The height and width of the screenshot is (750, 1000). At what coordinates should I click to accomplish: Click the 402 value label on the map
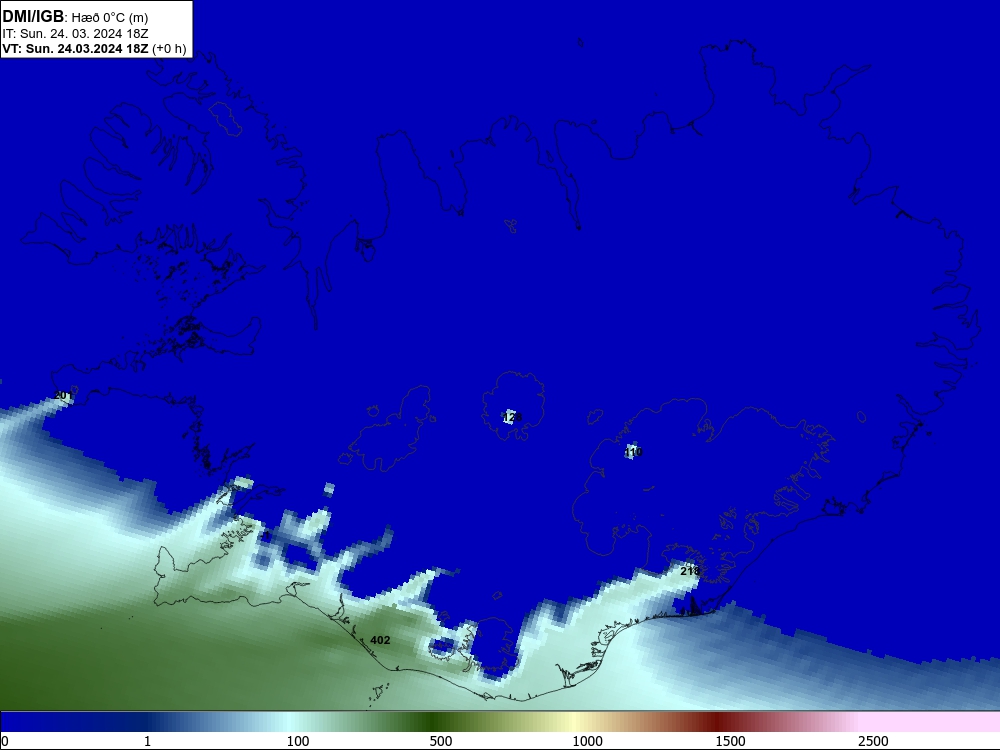(380, 640)
